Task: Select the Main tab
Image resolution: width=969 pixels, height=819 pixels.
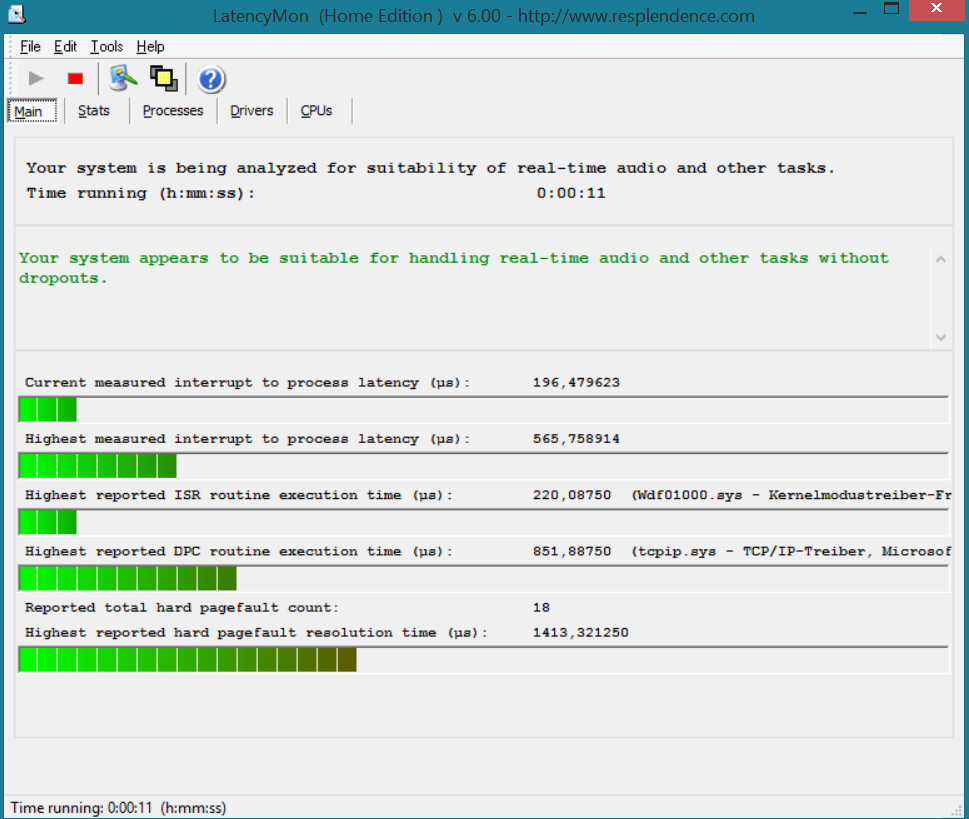Action: [32, 111]
